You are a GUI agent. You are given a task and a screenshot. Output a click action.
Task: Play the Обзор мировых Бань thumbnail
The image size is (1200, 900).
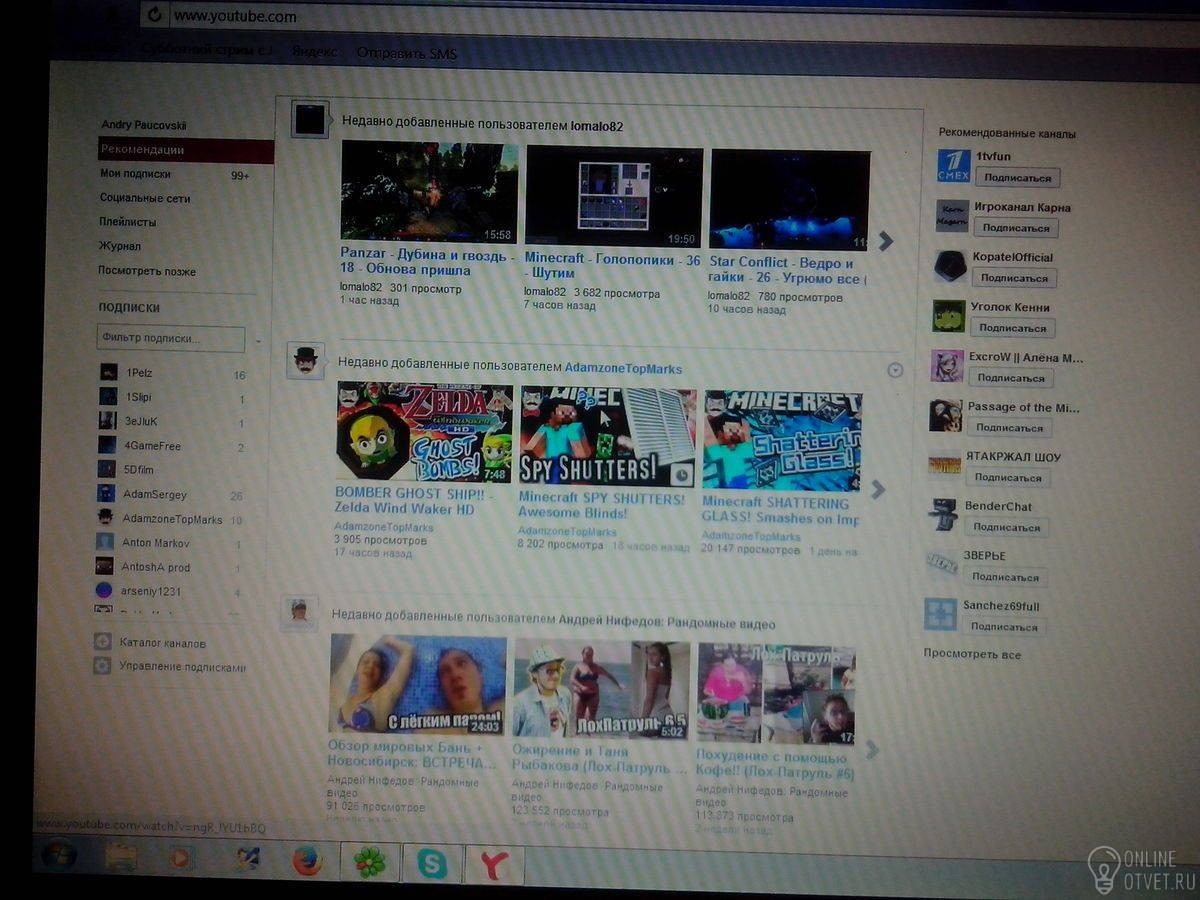(x=418, y=684)
